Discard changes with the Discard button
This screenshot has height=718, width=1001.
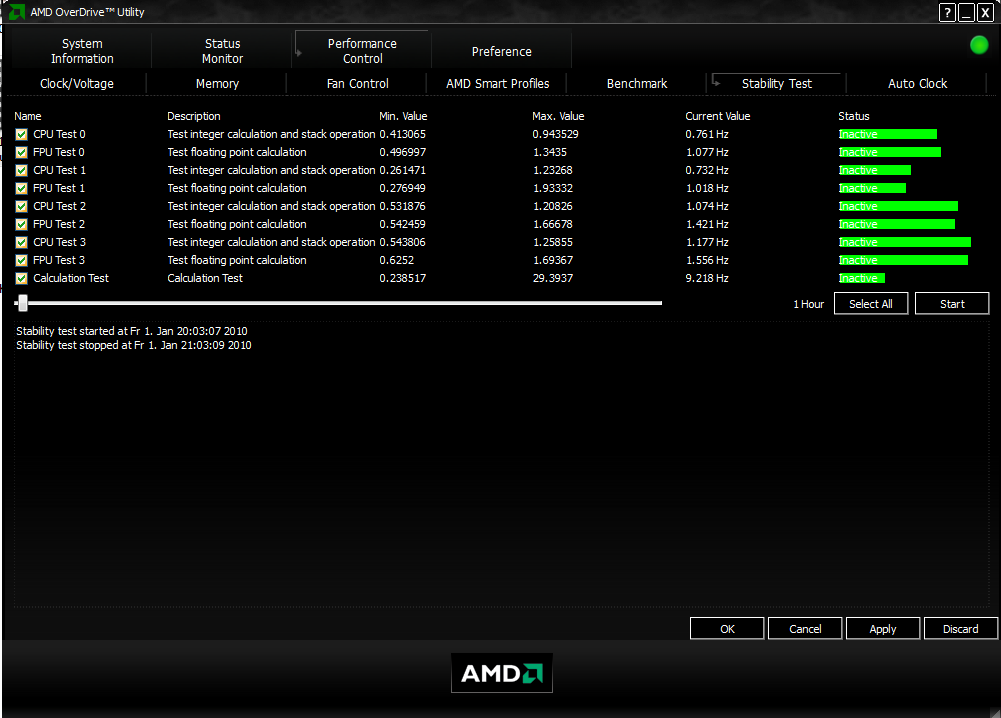(961, 629)
